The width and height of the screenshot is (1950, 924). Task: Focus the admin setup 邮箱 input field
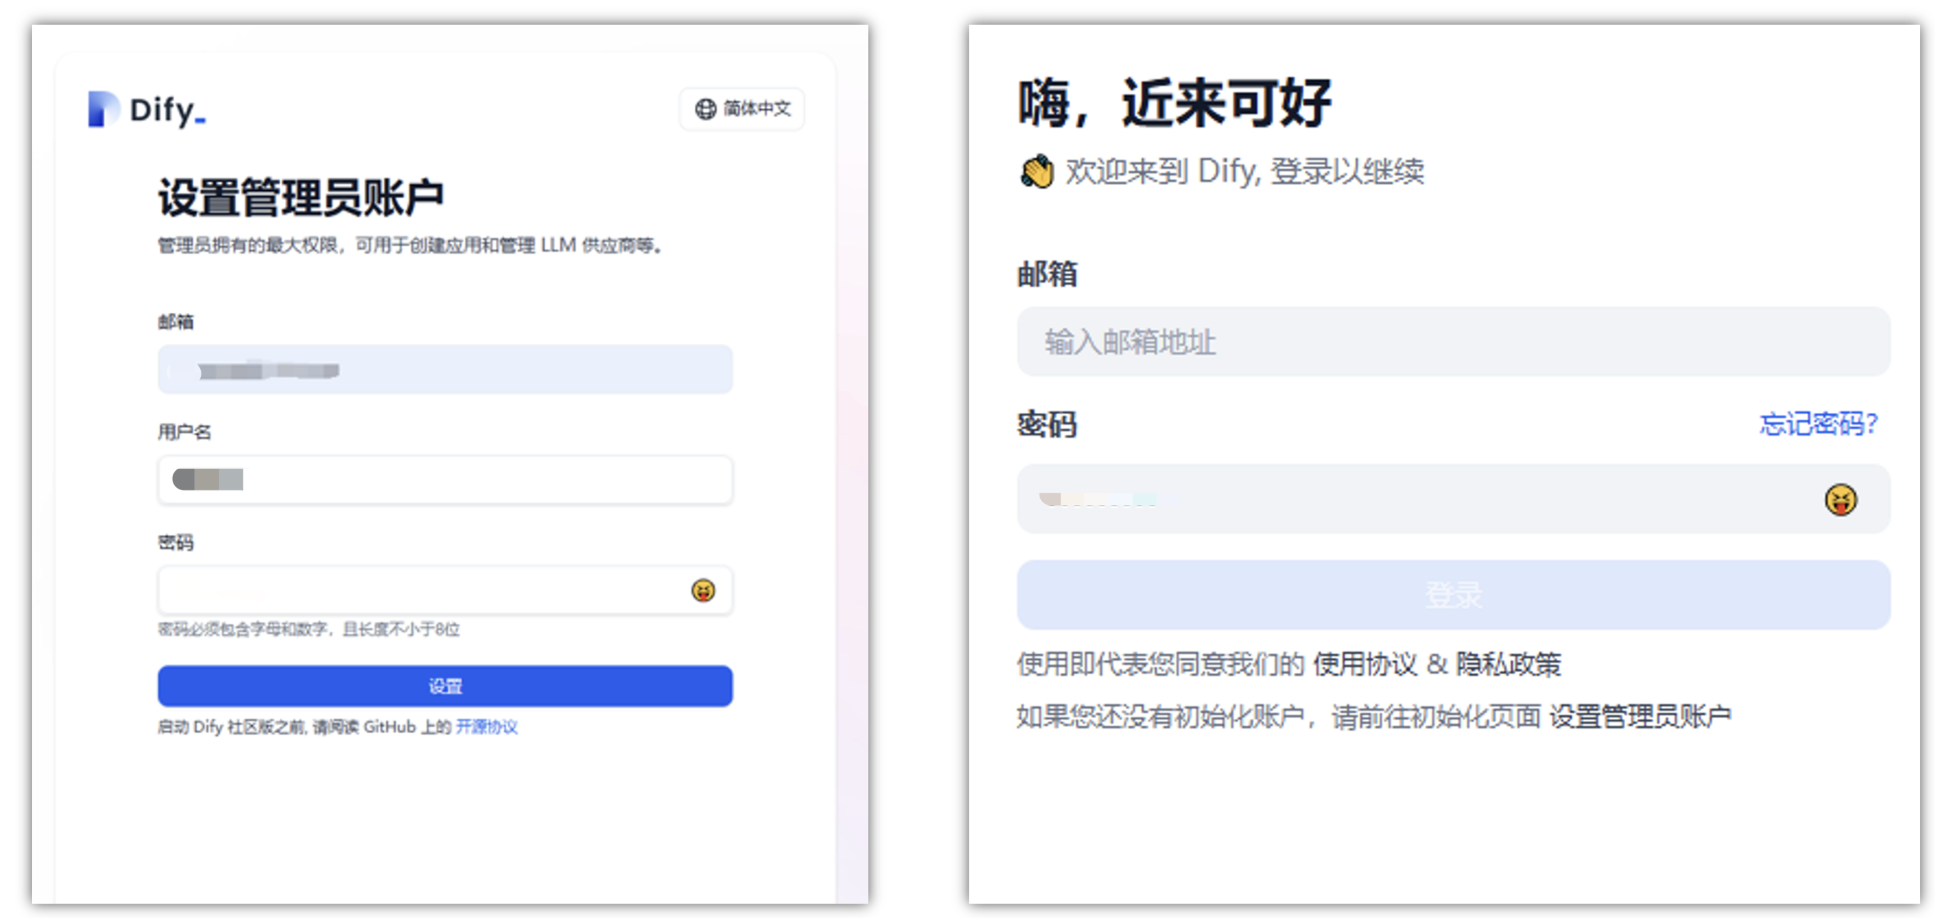(445, 370)
